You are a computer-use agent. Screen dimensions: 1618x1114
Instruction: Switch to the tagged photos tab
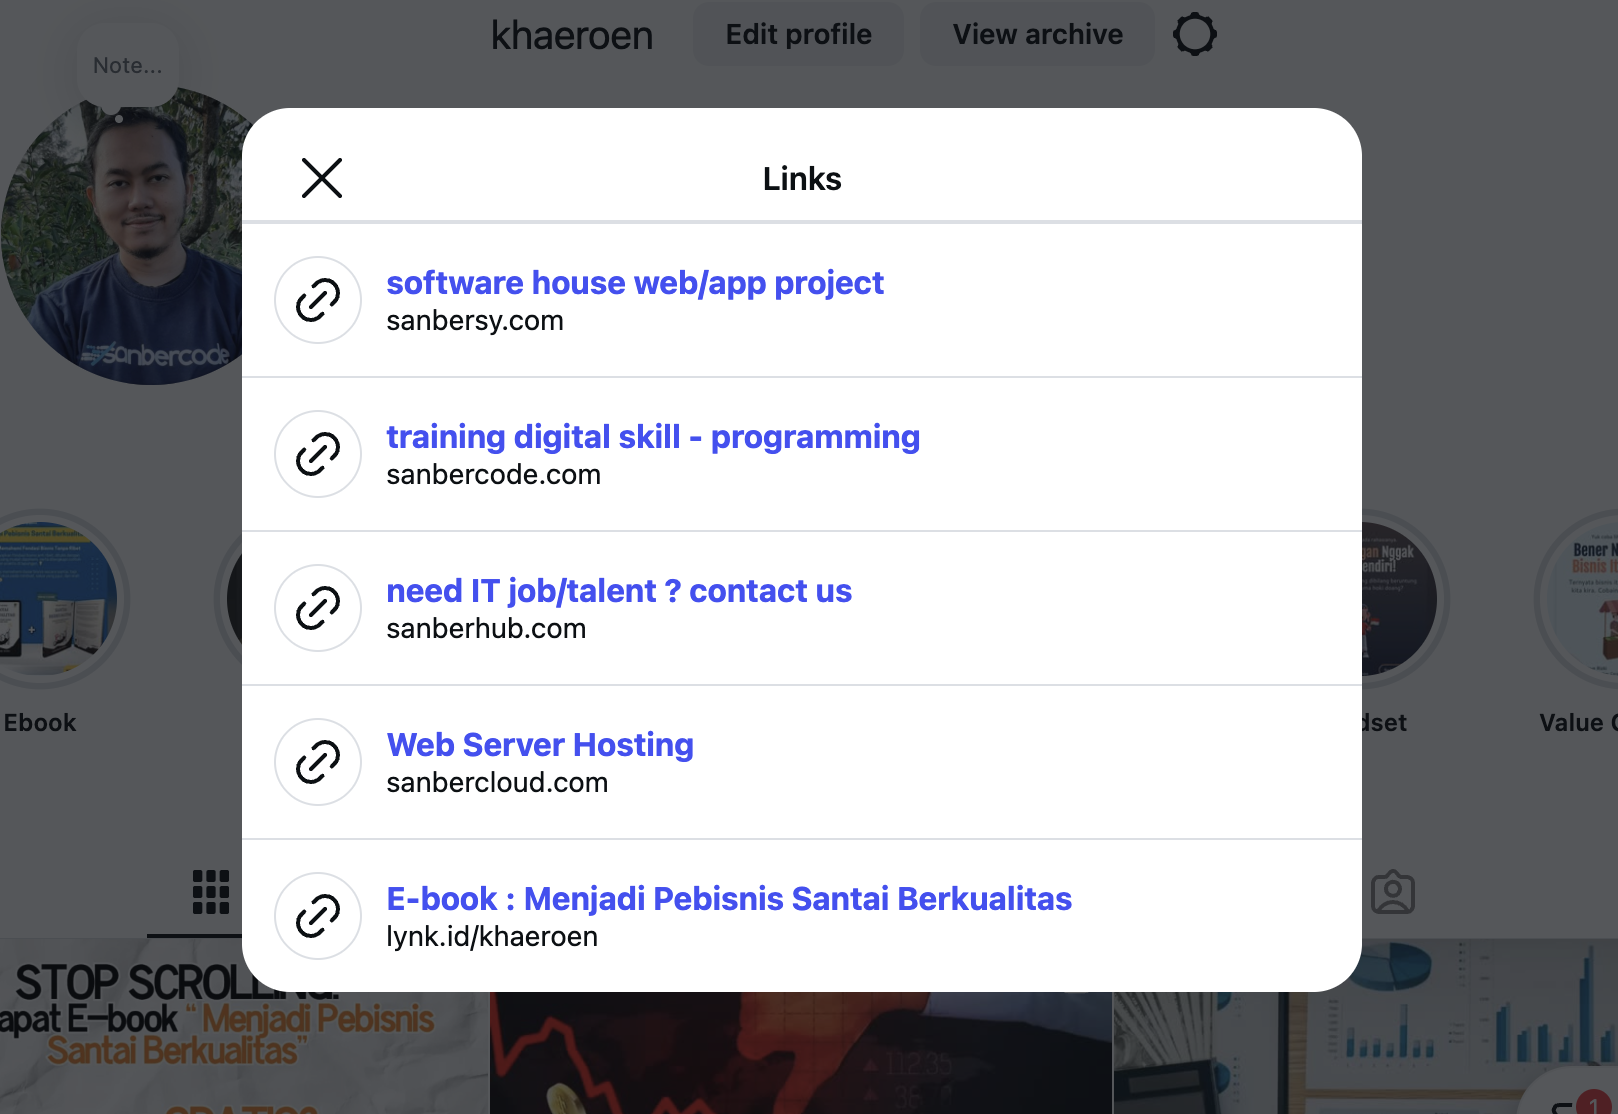coord(1392,892)
